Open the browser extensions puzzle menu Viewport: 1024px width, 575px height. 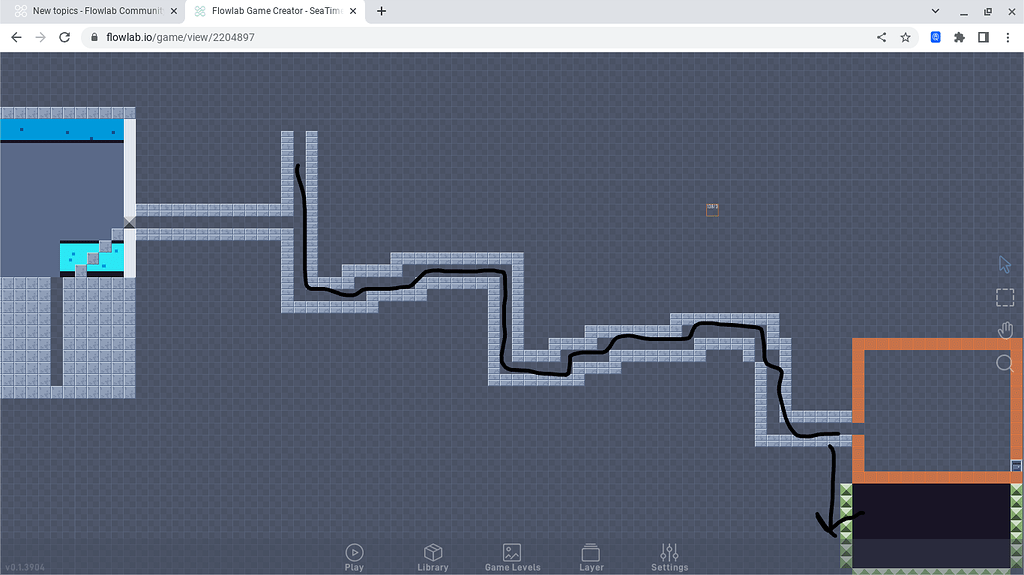click(x=960, y=37)
